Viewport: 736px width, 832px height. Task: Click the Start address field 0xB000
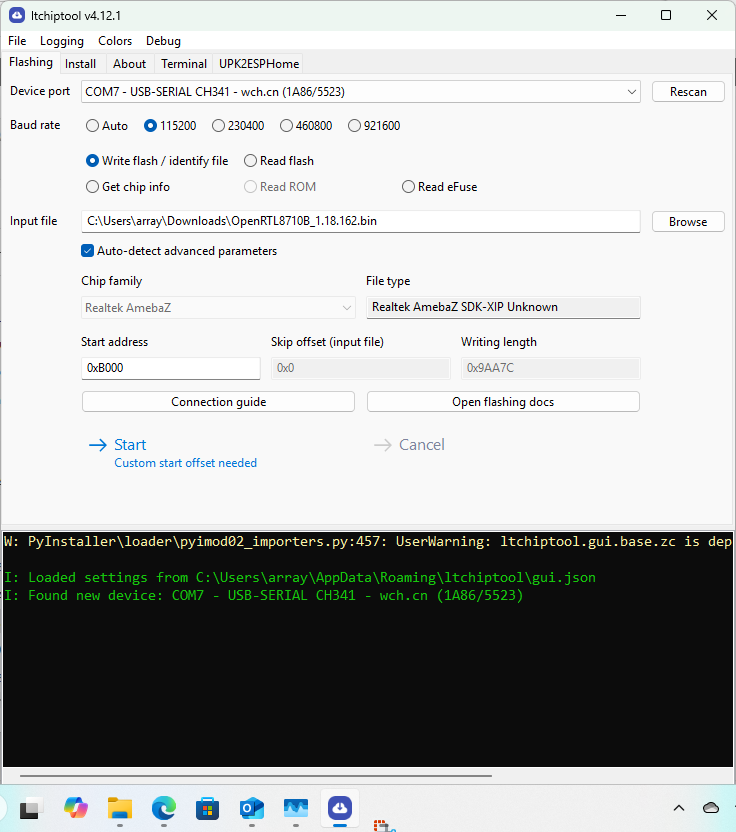pyautogui.click(x=170, y=368)
